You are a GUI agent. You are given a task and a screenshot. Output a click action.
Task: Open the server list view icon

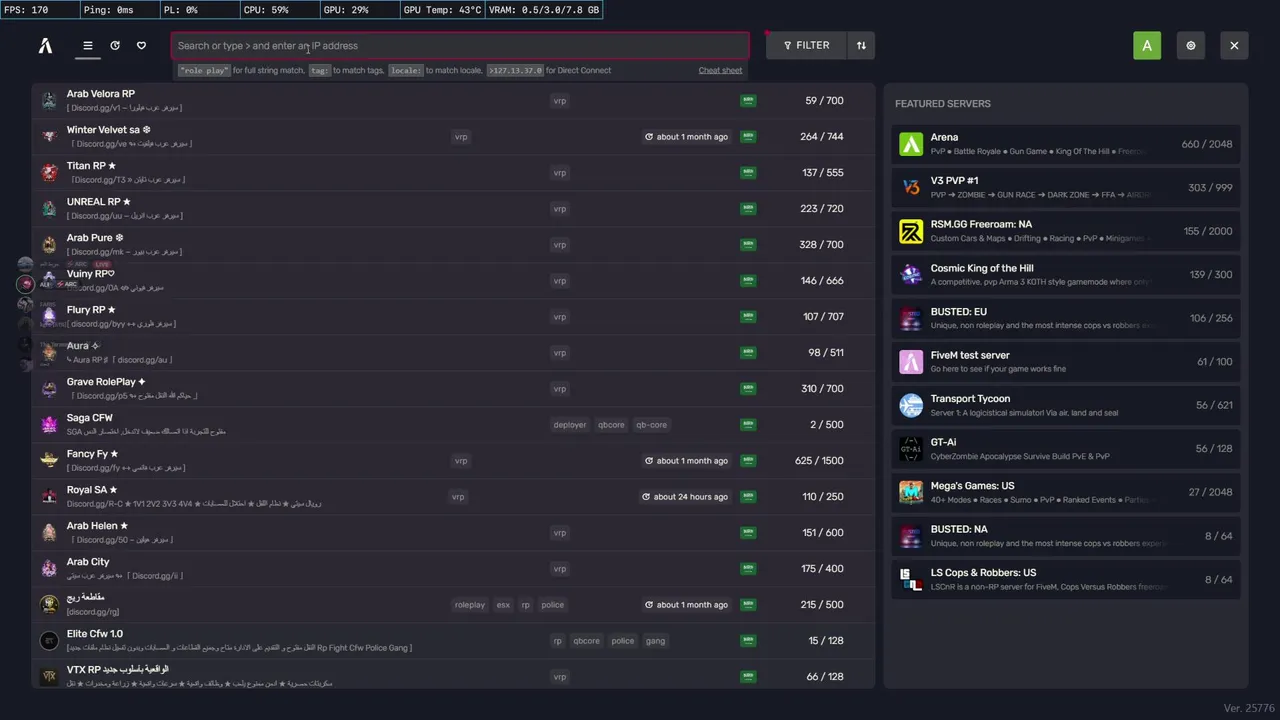coord(88,45)
